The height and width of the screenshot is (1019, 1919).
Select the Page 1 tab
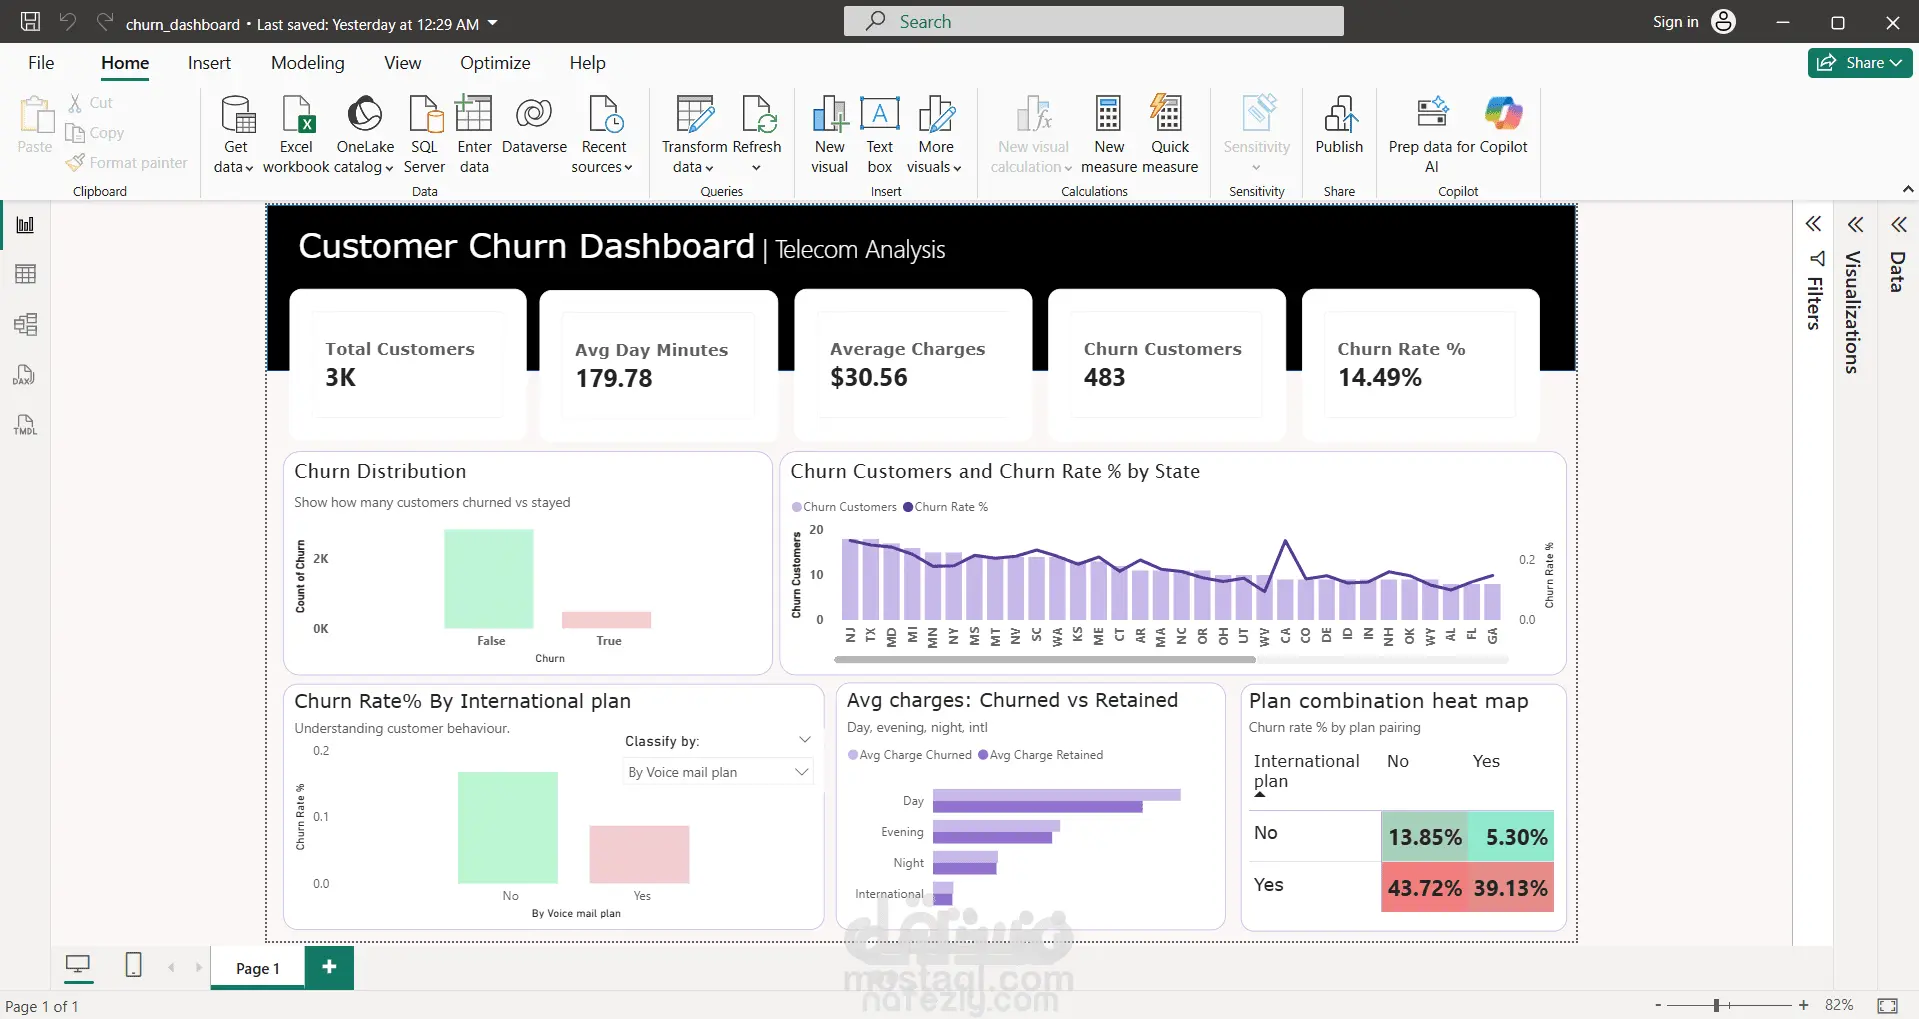click(258, 968)
